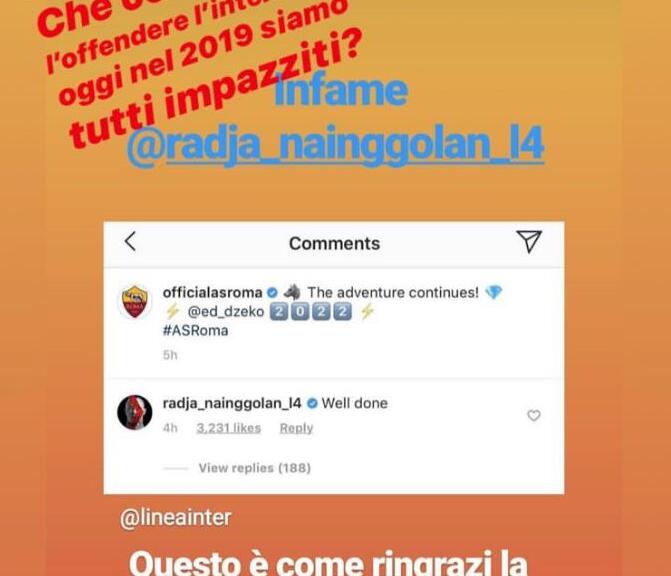Tap the blue diamond emoji in caption
Viewport: 671px width, 576px height.
pyautogui.click(x=493, y=293)
